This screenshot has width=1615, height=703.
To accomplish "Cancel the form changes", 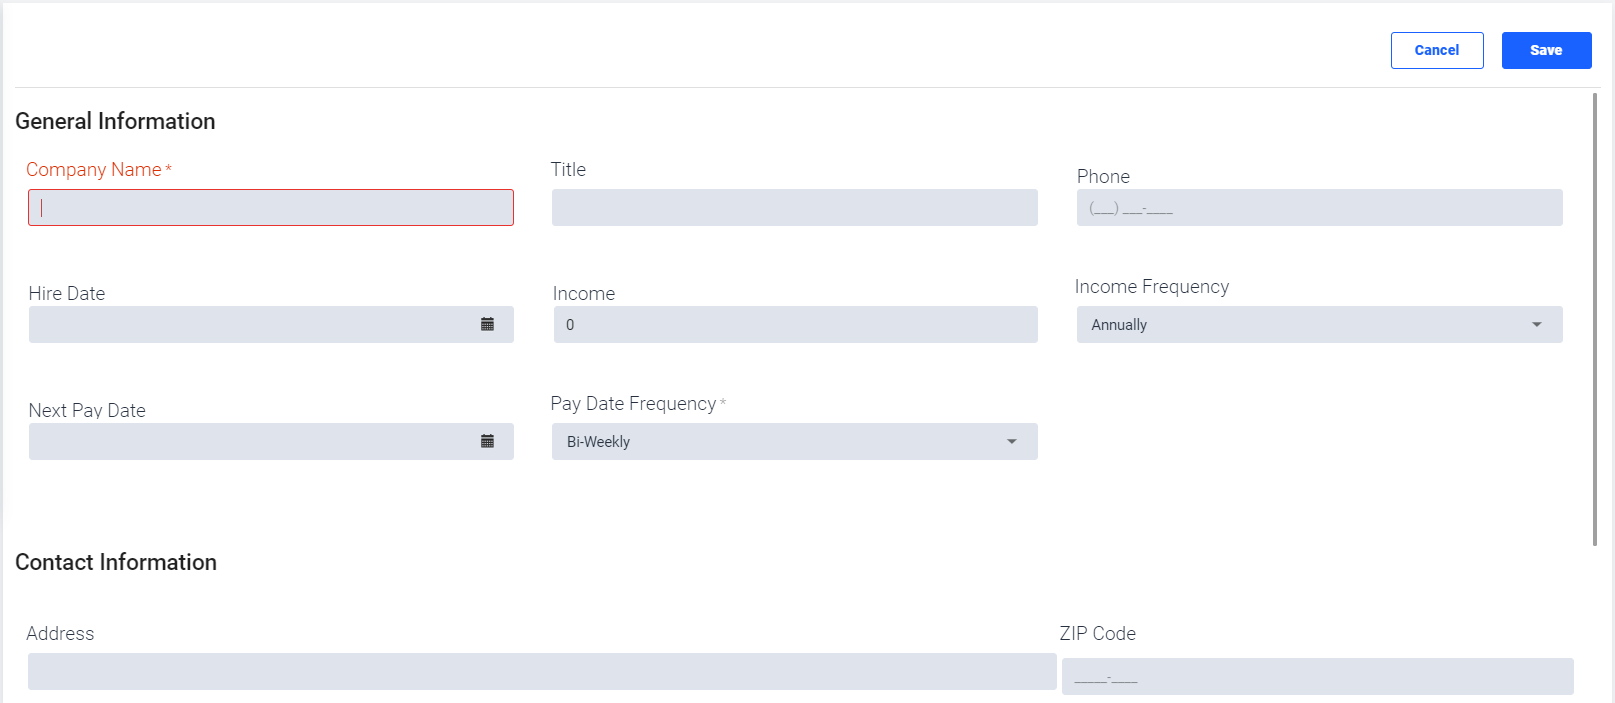I will (1437, 50).
